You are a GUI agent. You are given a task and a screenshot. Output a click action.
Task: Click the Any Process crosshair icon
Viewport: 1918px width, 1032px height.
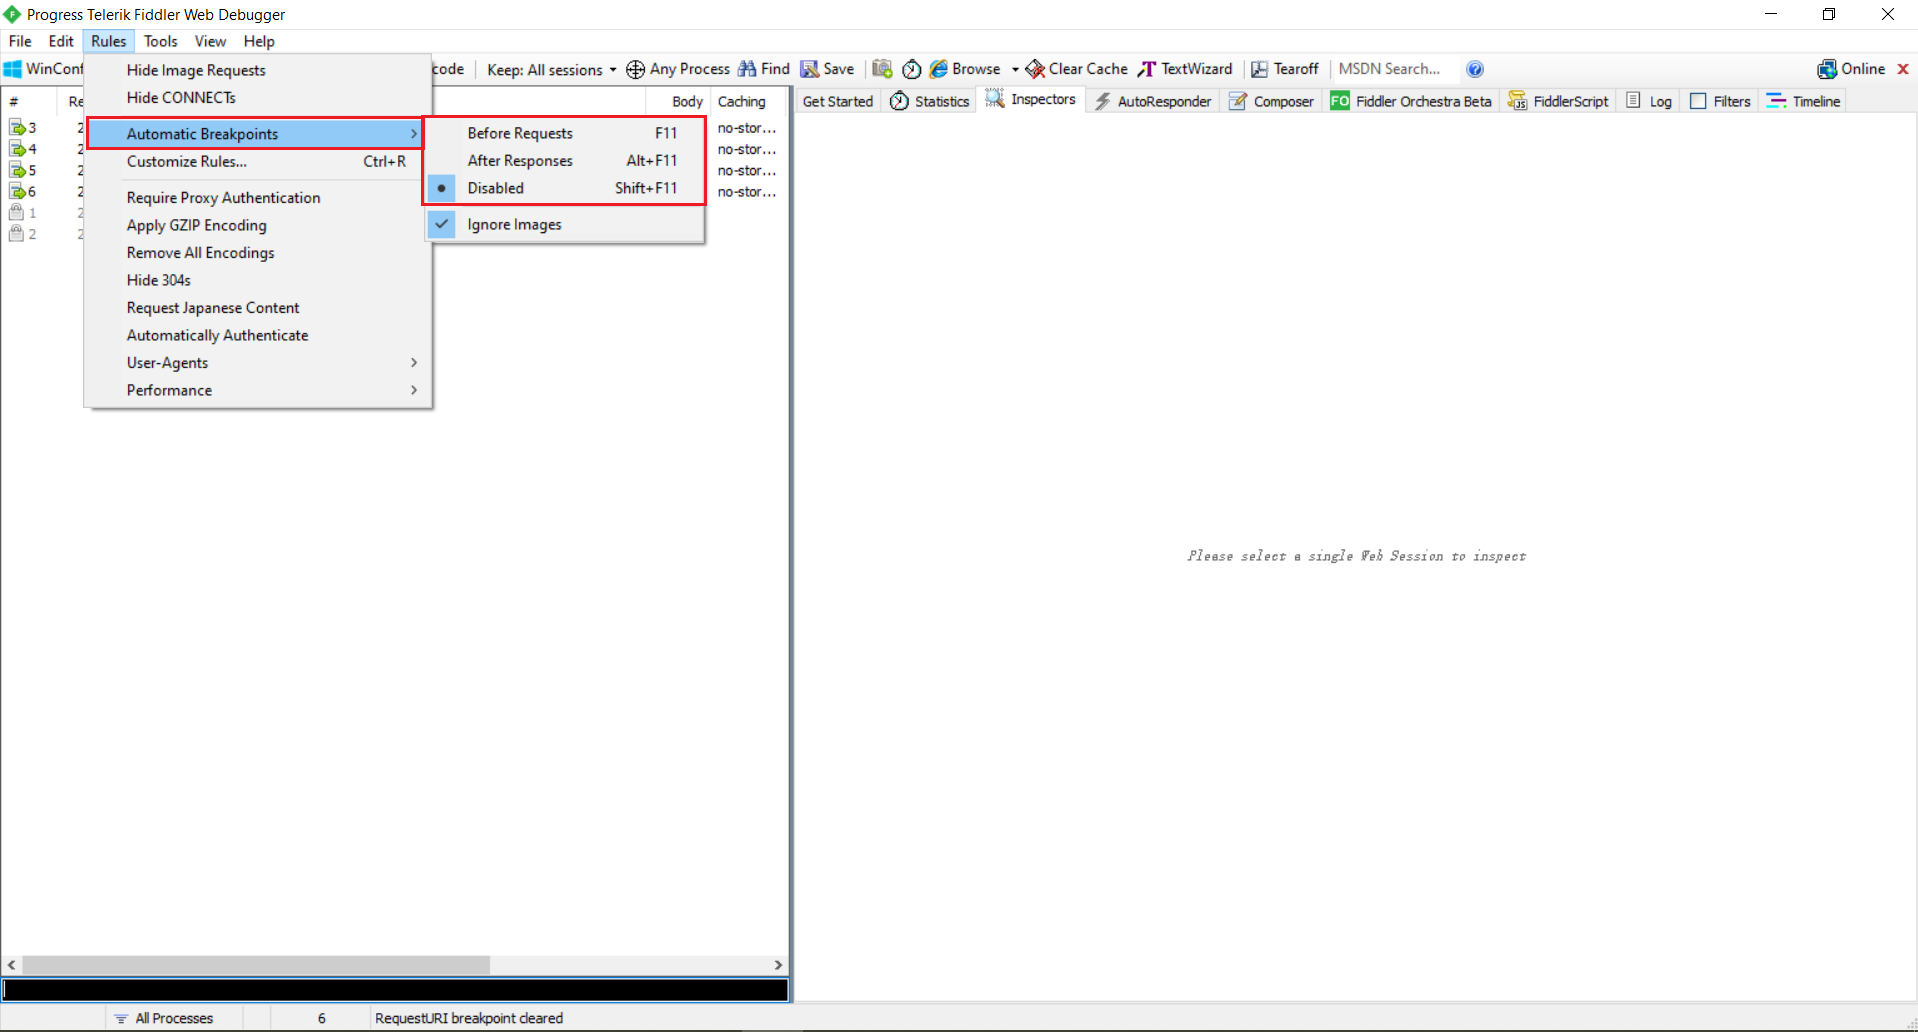(x=635, y=69)
